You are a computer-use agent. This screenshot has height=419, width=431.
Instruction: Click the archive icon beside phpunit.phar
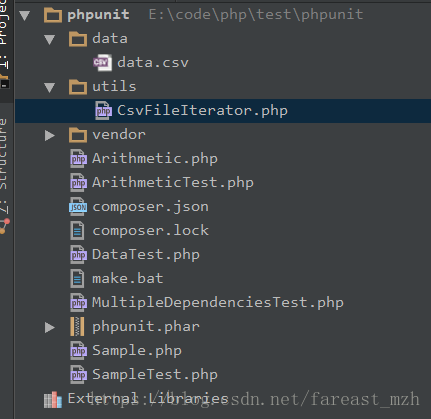(77, 326)
